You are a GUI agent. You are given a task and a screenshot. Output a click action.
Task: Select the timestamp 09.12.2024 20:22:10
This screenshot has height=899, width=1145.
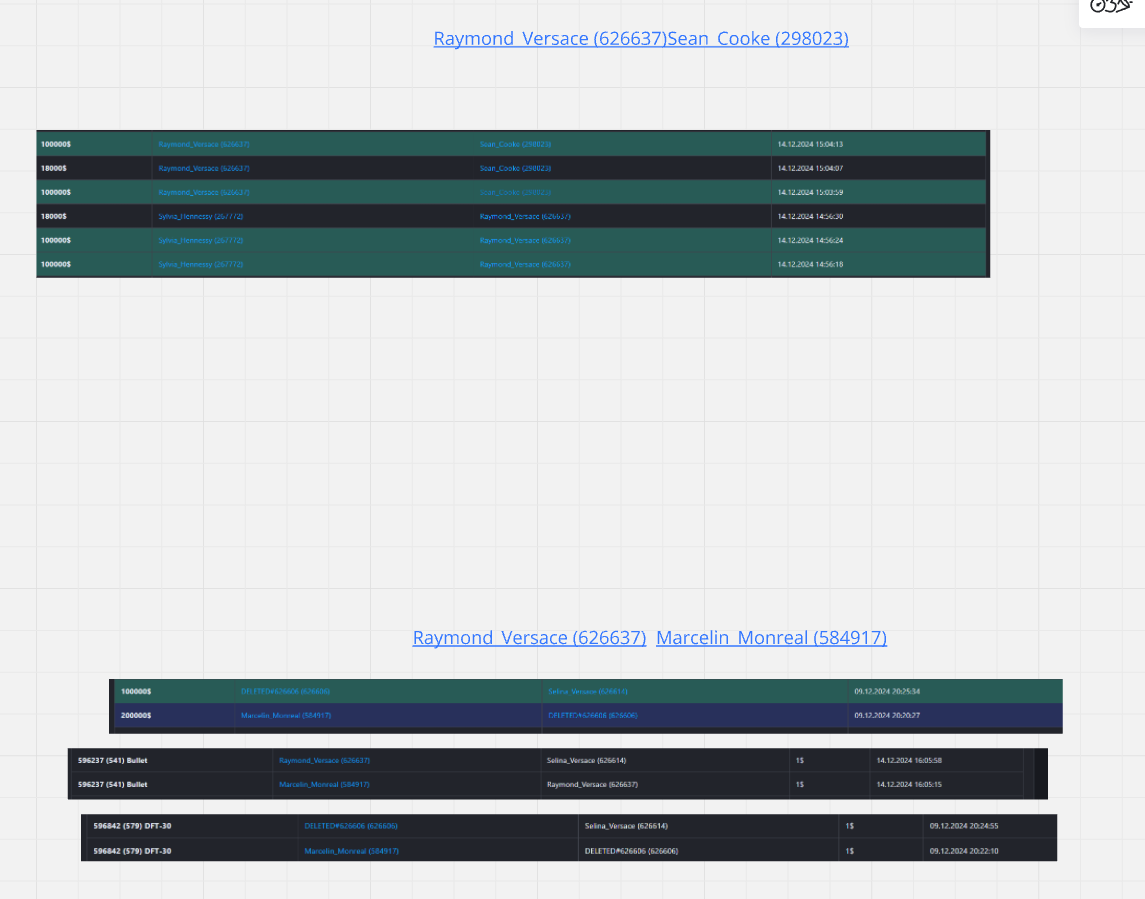click(x=964, y=851)
